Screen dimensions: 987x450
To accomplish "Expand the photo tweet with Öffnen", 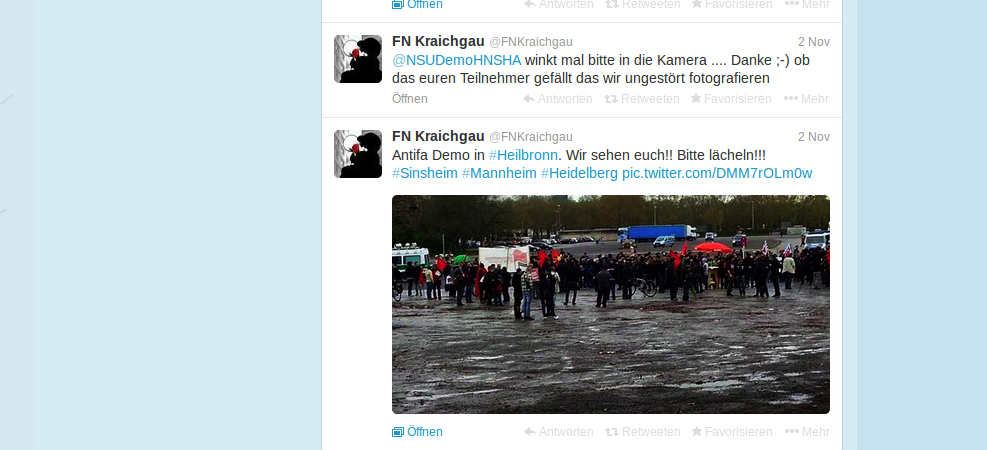I will 417,432.
